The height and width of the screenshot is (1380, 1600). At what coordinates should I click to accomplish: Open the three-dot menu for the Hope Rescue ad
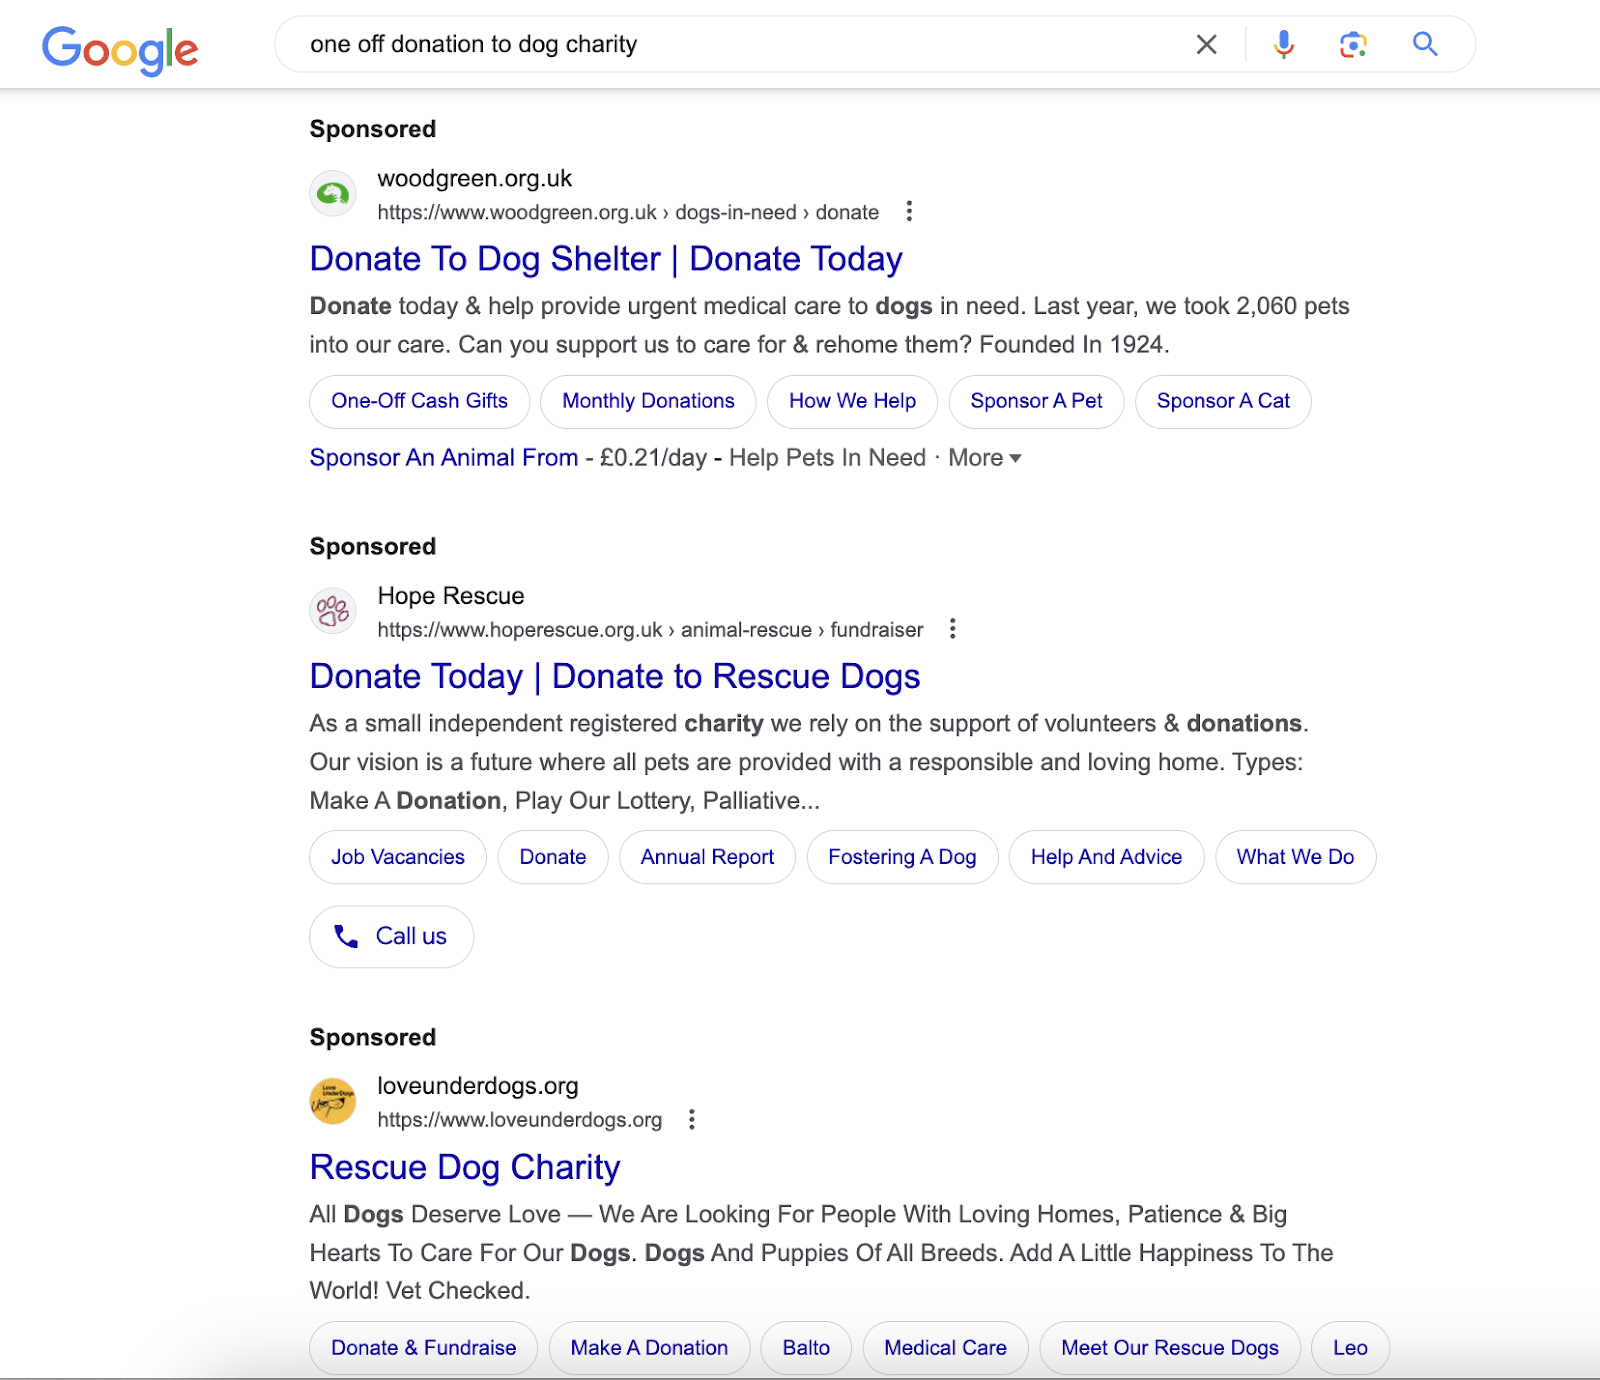[953, 629]
